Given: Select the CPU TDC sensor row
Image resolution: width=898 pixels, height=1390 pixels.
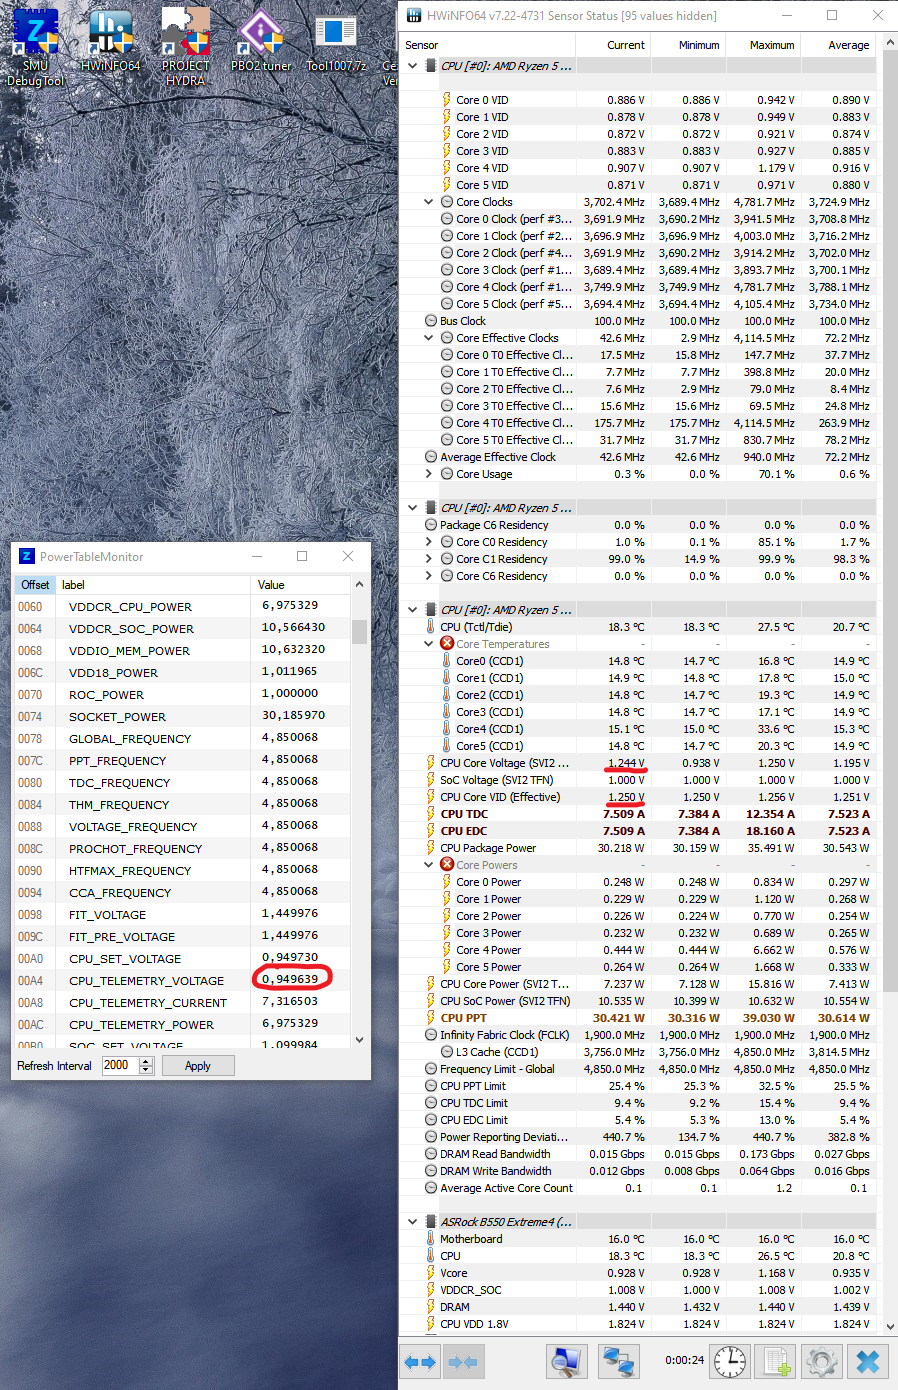Looking at the screenshot, I should coord(638,814).
